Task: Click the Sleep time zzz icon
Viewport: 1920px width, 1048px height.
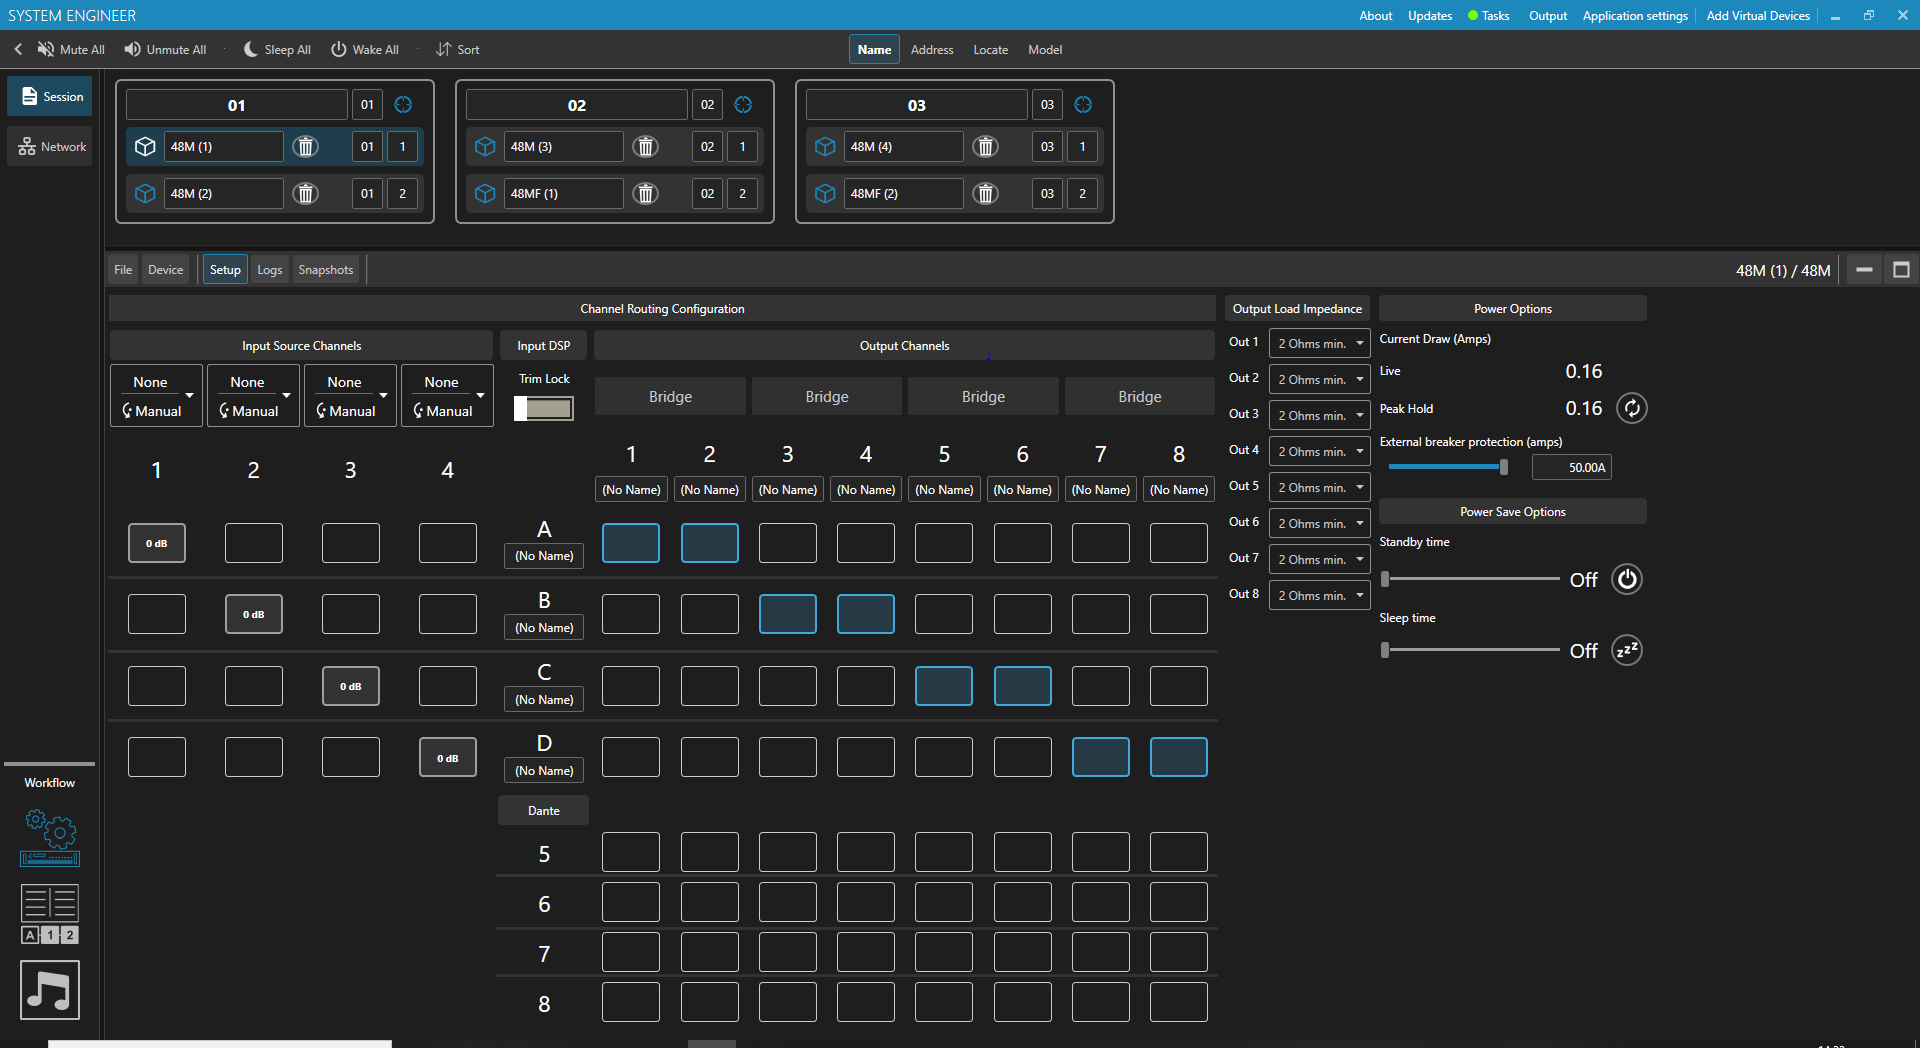Action: tap(1627, 650)
